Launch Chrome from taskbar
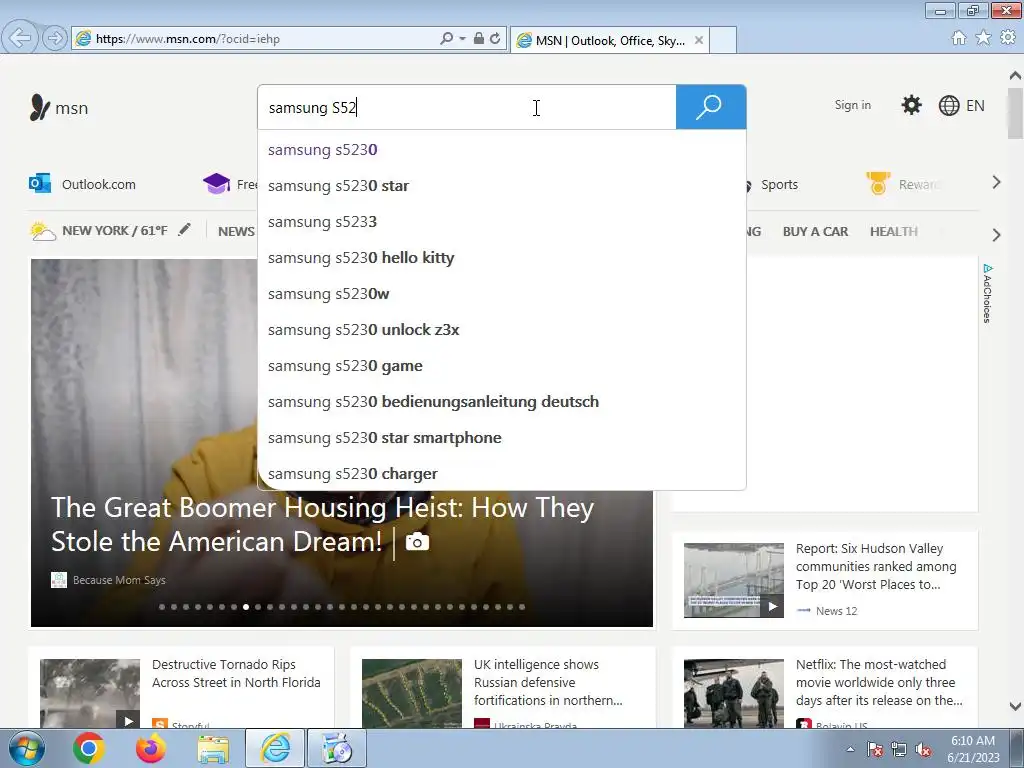 [89, 748]
